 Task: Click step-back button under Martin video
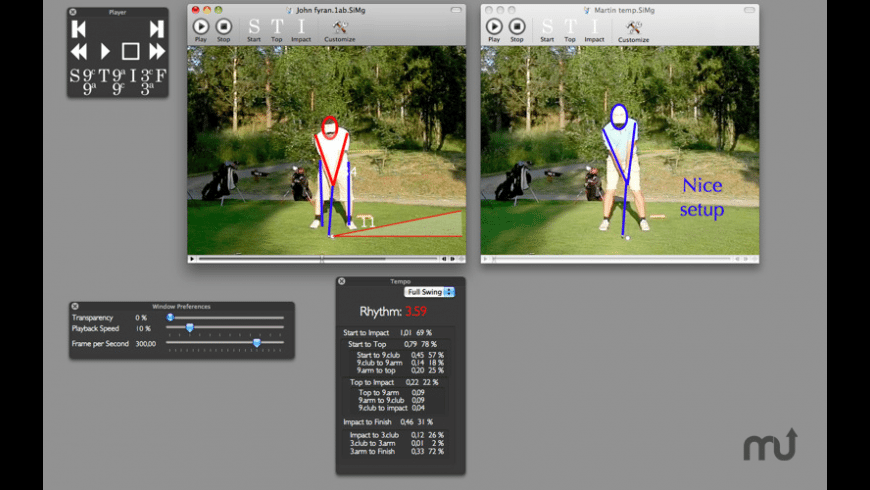(737, 259)
